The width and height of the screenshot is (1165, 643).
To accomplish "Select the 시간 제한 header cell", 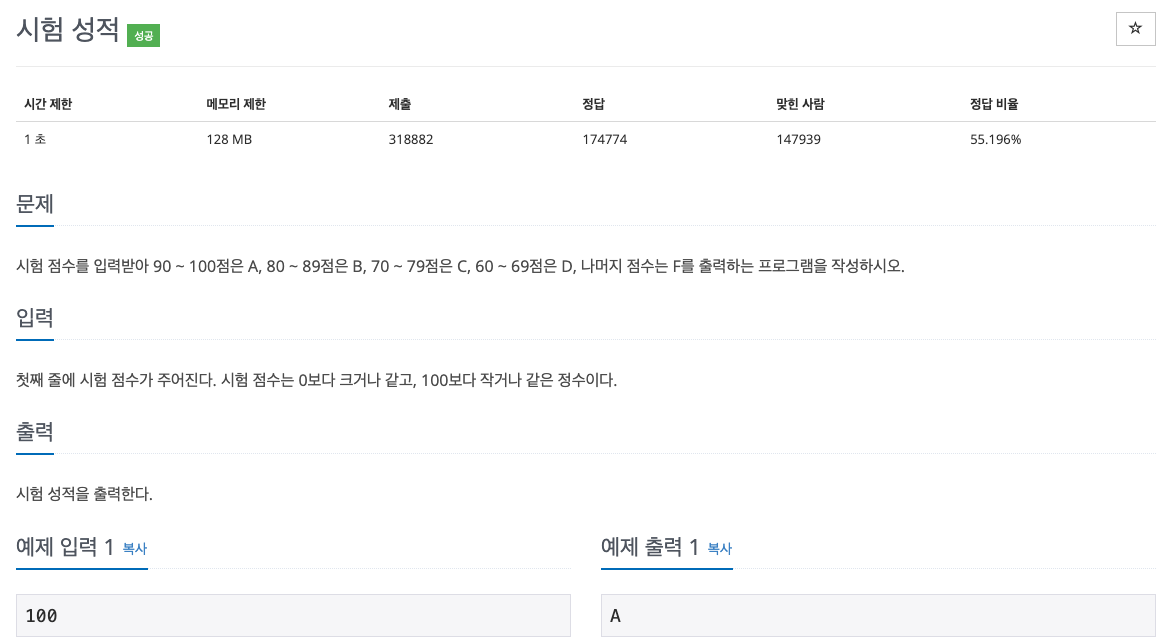I will pos(47,103).
